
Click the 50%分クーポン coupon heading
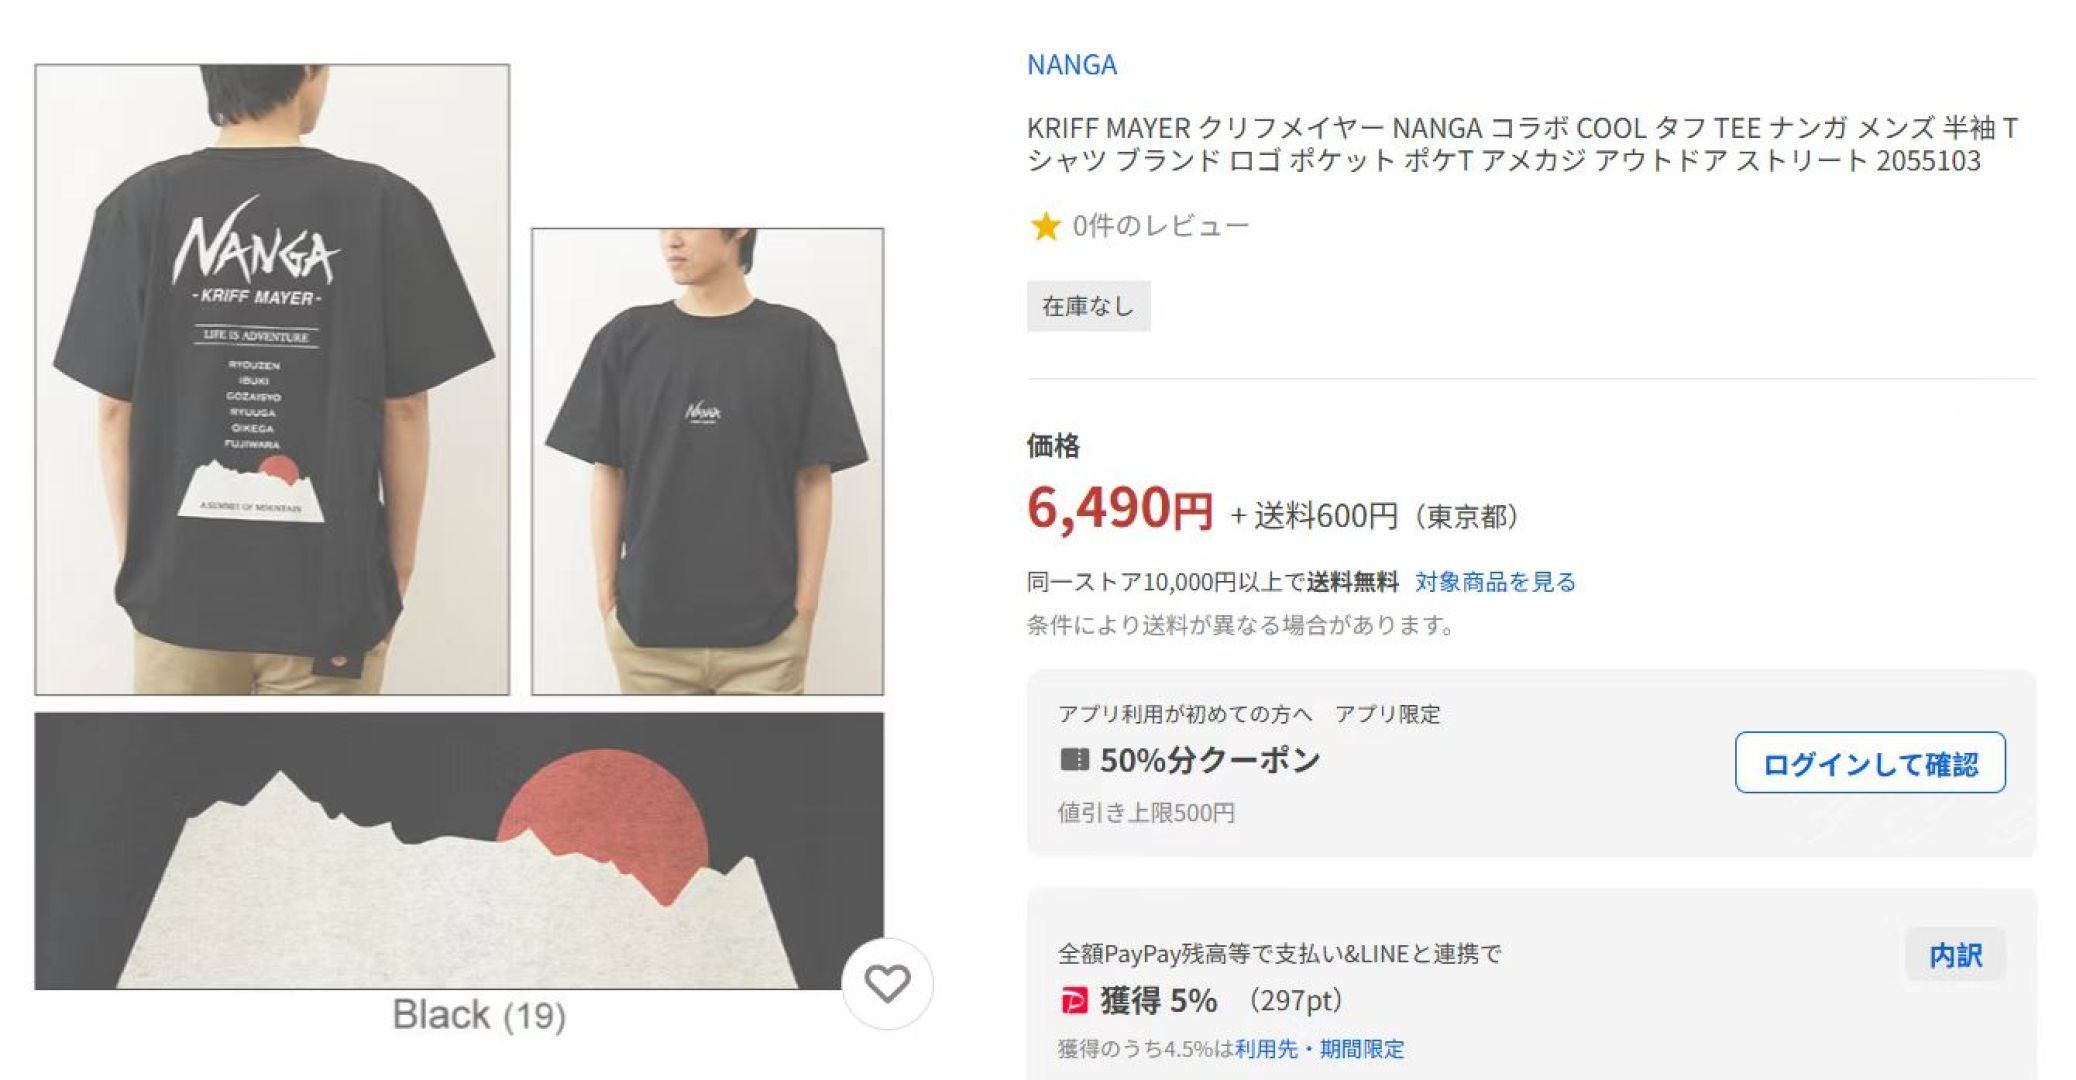tap(1210, 760)
